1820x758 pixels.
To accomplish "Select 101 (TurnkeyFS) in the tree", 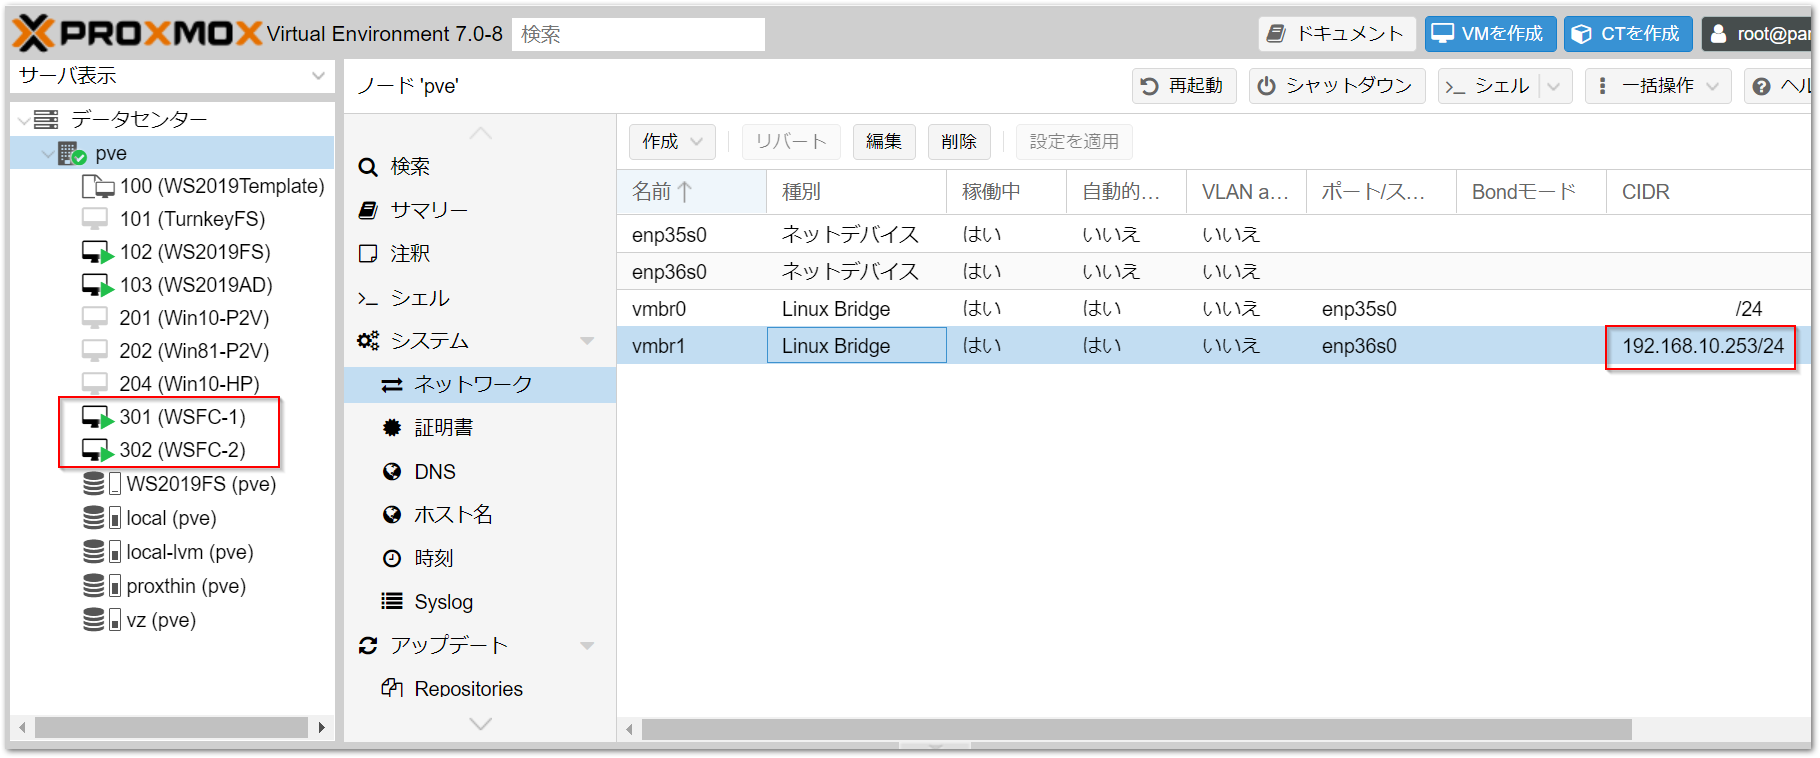I will click(192, 219).
